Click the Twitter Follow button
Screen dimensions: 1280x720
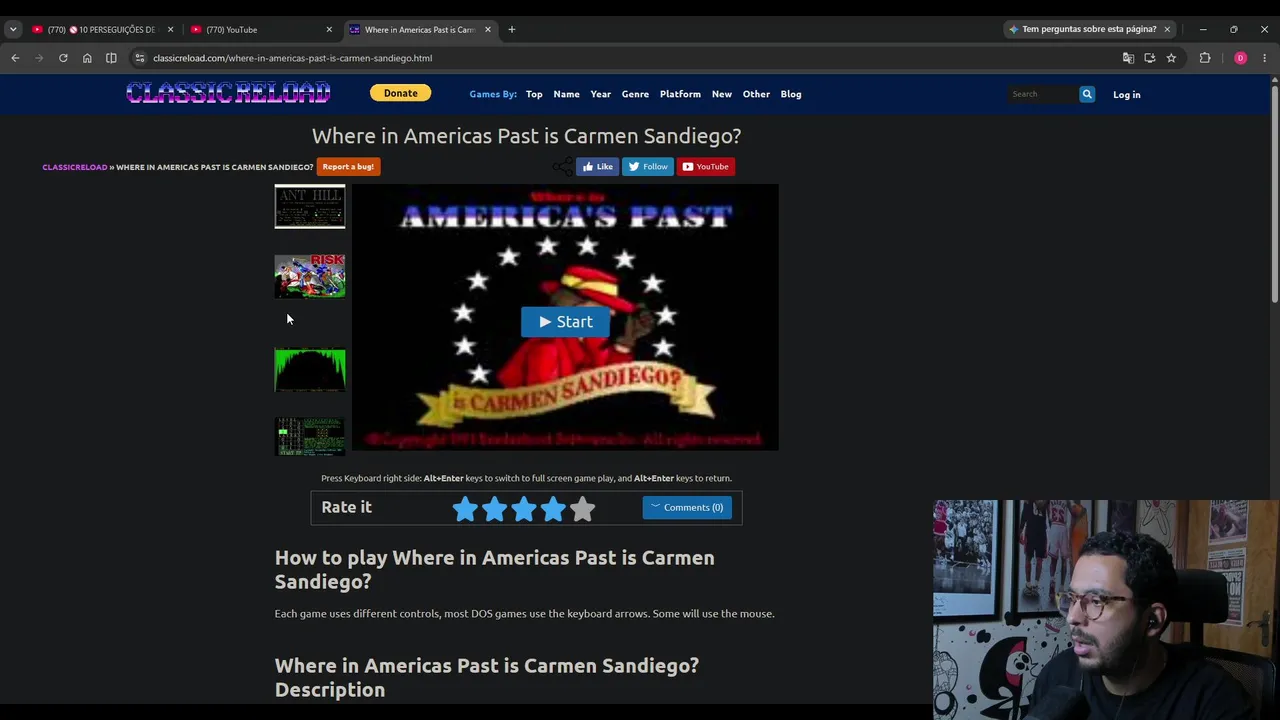648,167
